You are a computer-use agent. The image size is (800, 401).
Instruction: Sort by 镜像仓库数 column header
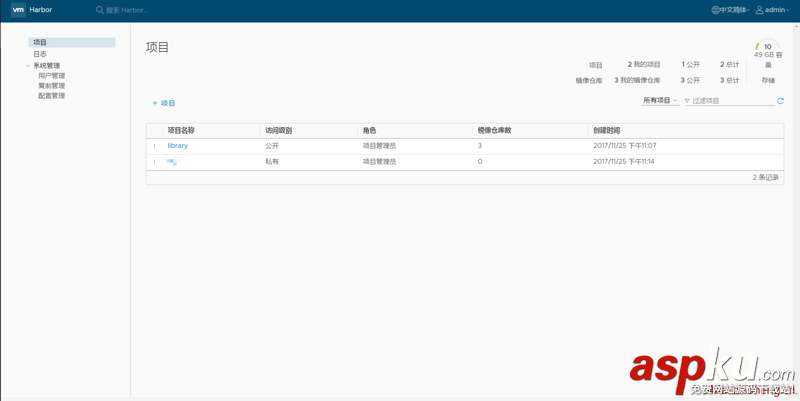(x=494, y=131)
